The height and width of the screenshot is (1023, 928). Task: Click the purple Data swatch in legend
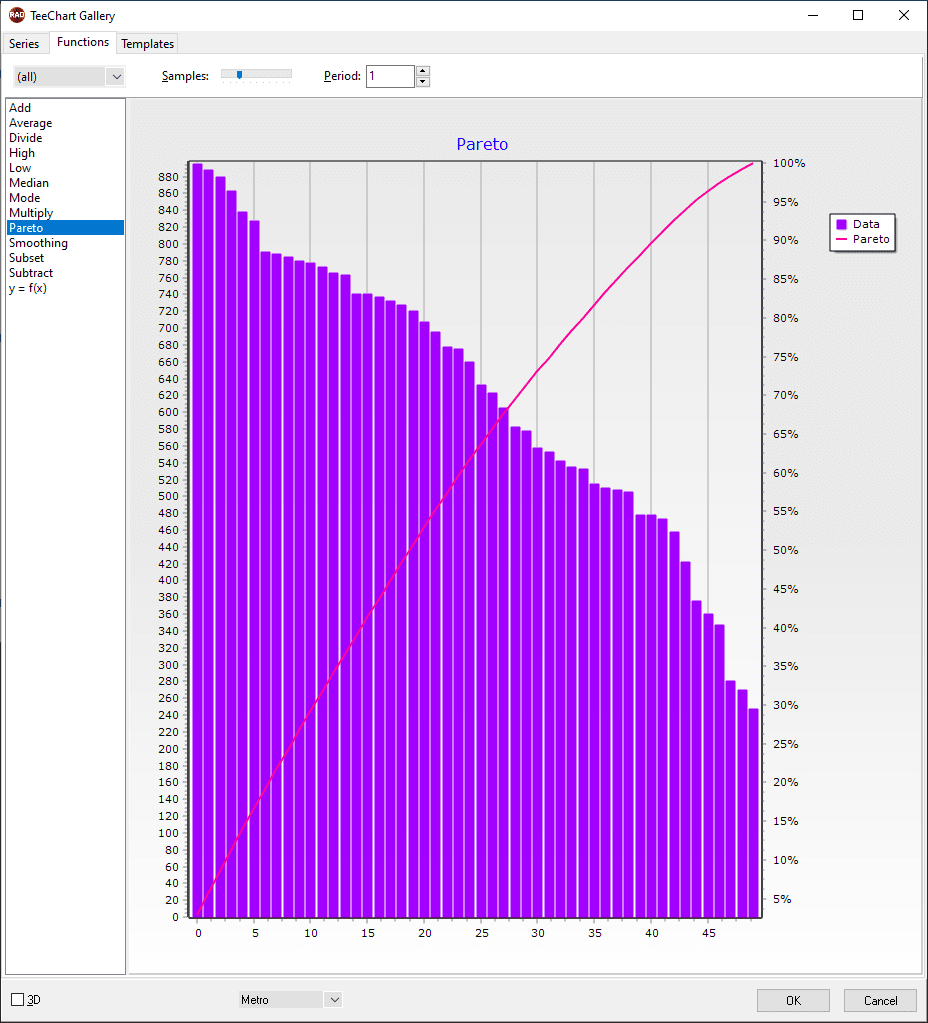click(840, 224)
